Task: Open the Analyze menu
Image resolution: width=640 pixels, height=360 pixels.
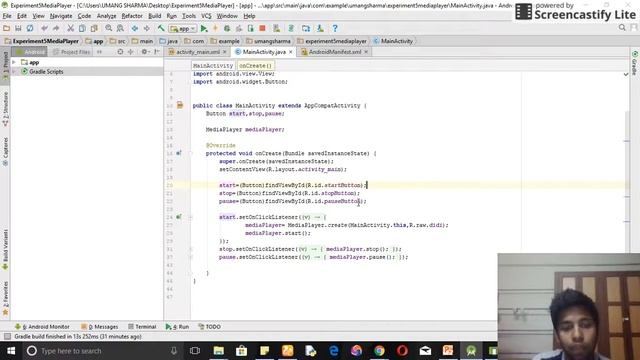Action: point(106,16)
